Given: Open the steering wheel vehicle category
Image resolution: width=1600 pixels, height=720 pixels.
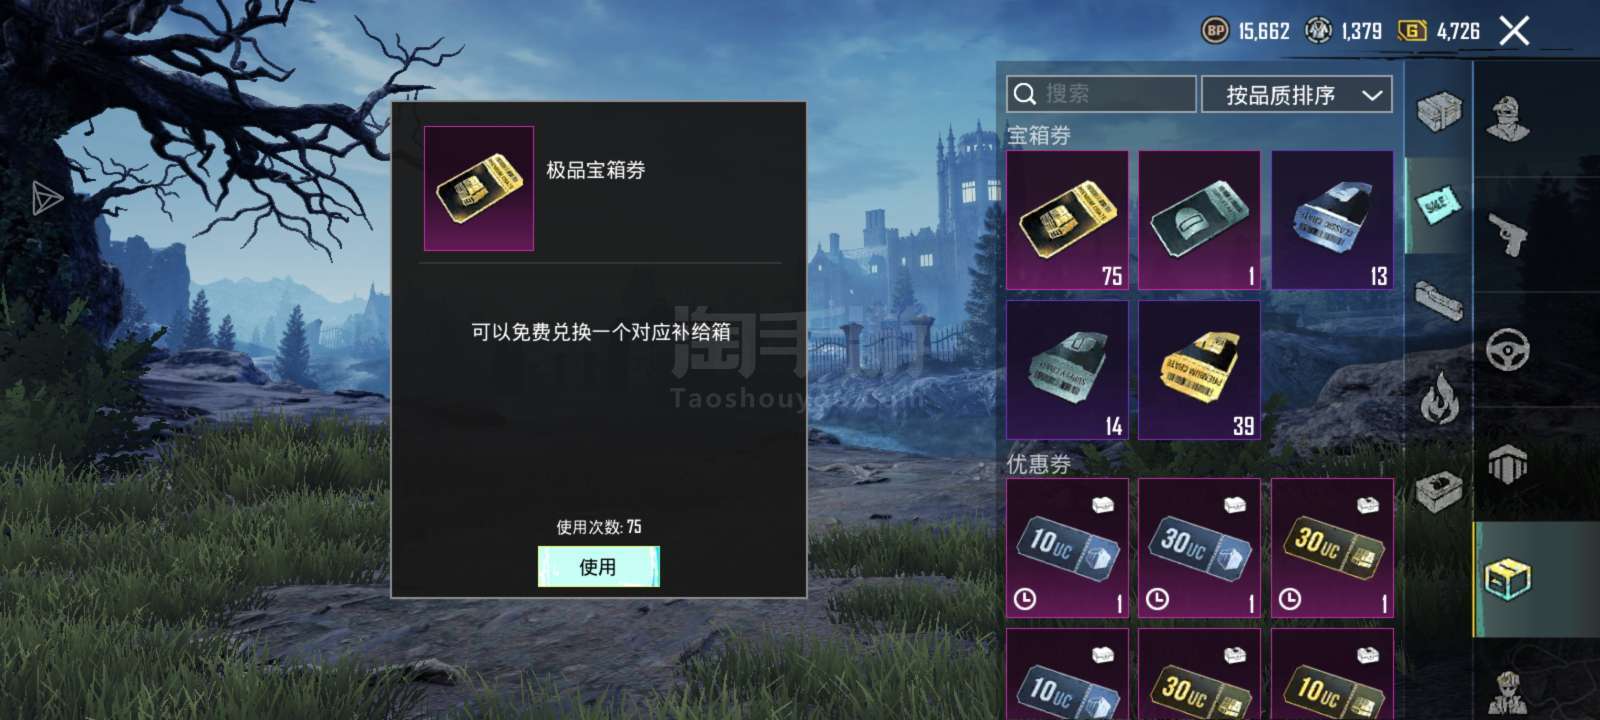Looking at the screenshot, I should [1507, 351].
